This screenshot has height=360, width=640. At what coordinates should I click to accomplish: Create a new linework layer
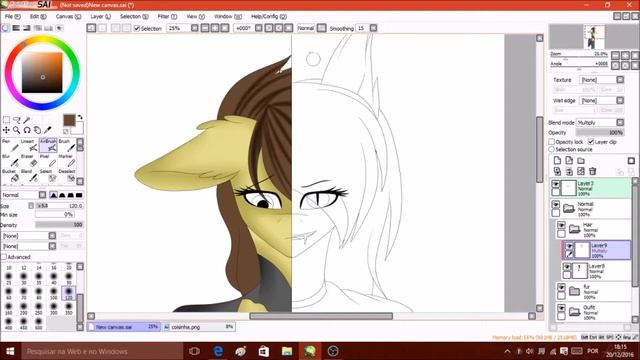tap(569, 160)
